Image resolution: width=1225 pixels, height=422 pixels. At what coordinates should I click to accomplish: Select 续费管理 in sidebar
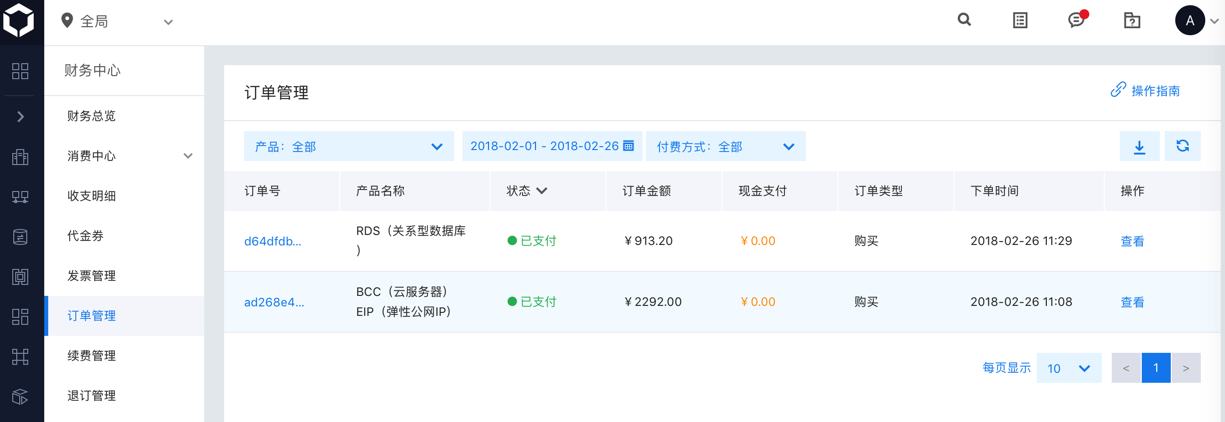[x=91, y=356]
